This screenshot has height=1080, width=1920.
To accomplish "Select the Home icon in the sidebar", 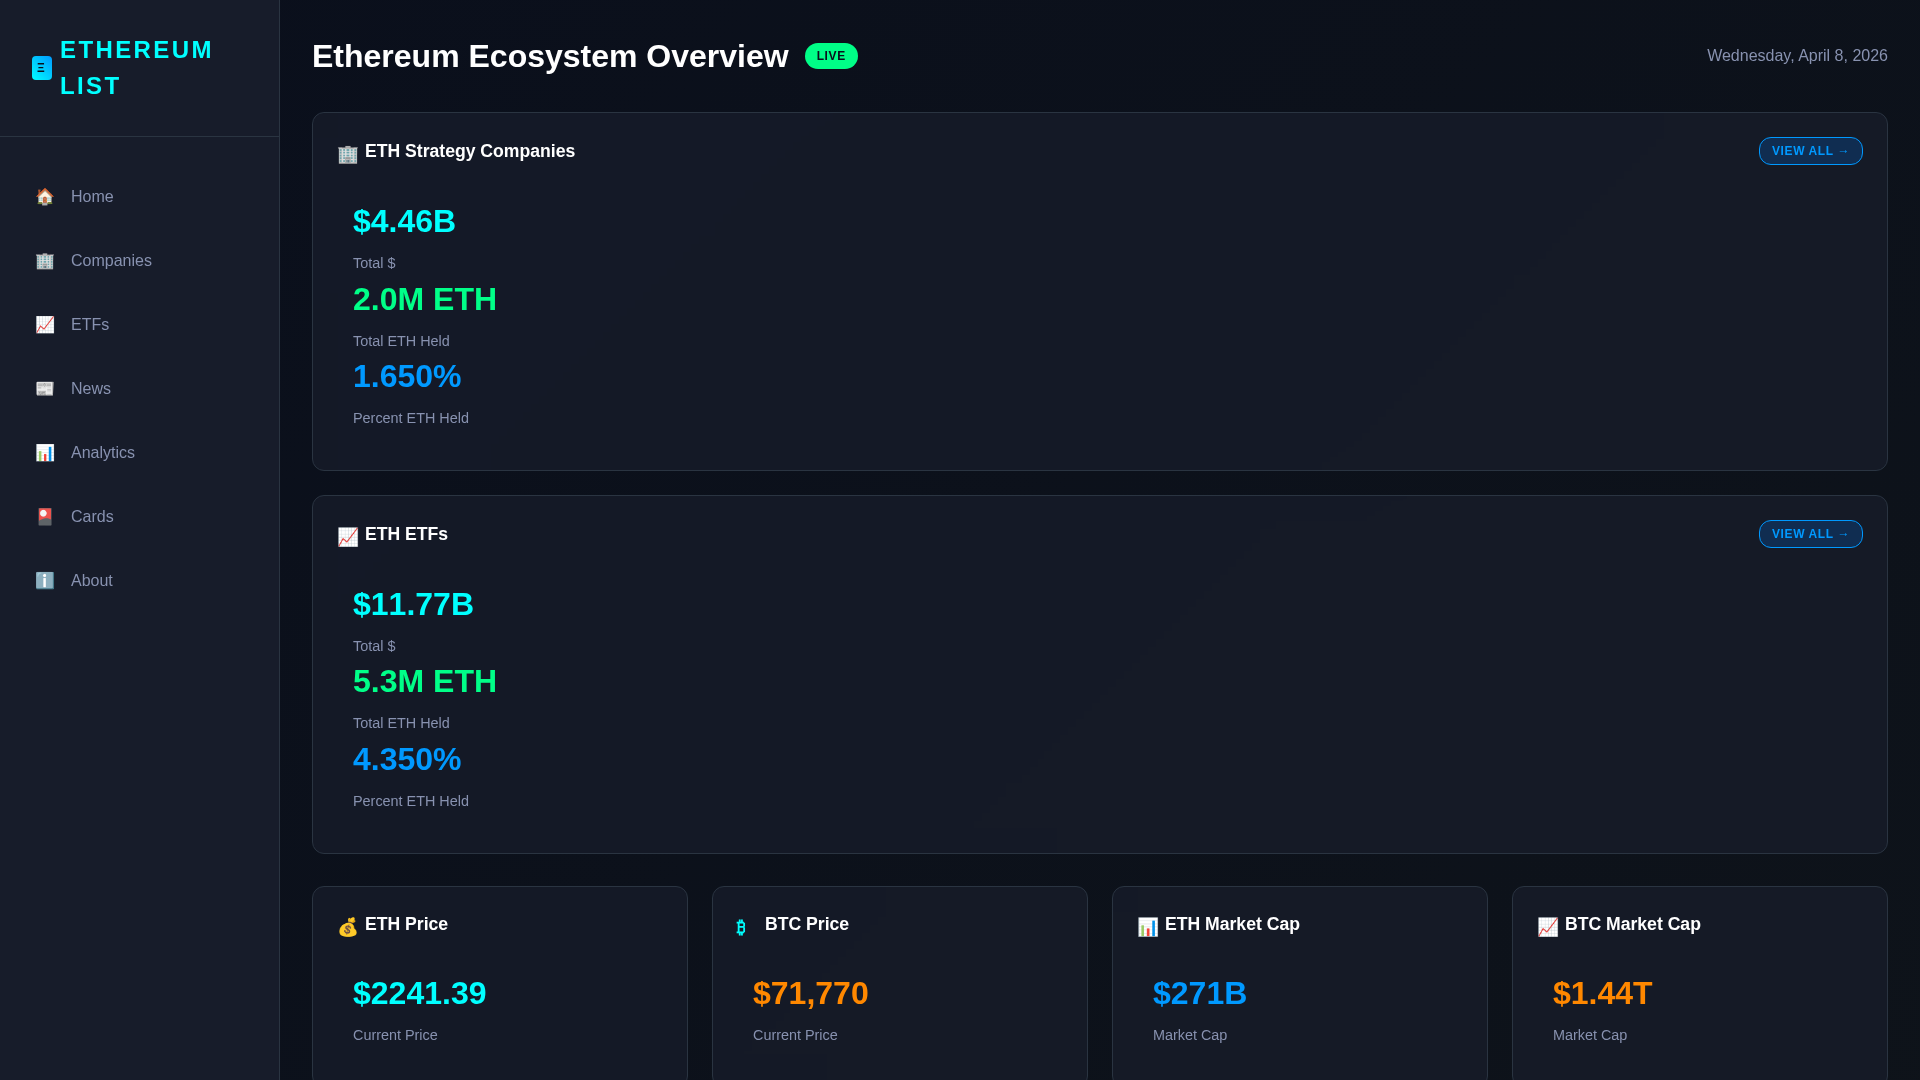I will (44, 197).
